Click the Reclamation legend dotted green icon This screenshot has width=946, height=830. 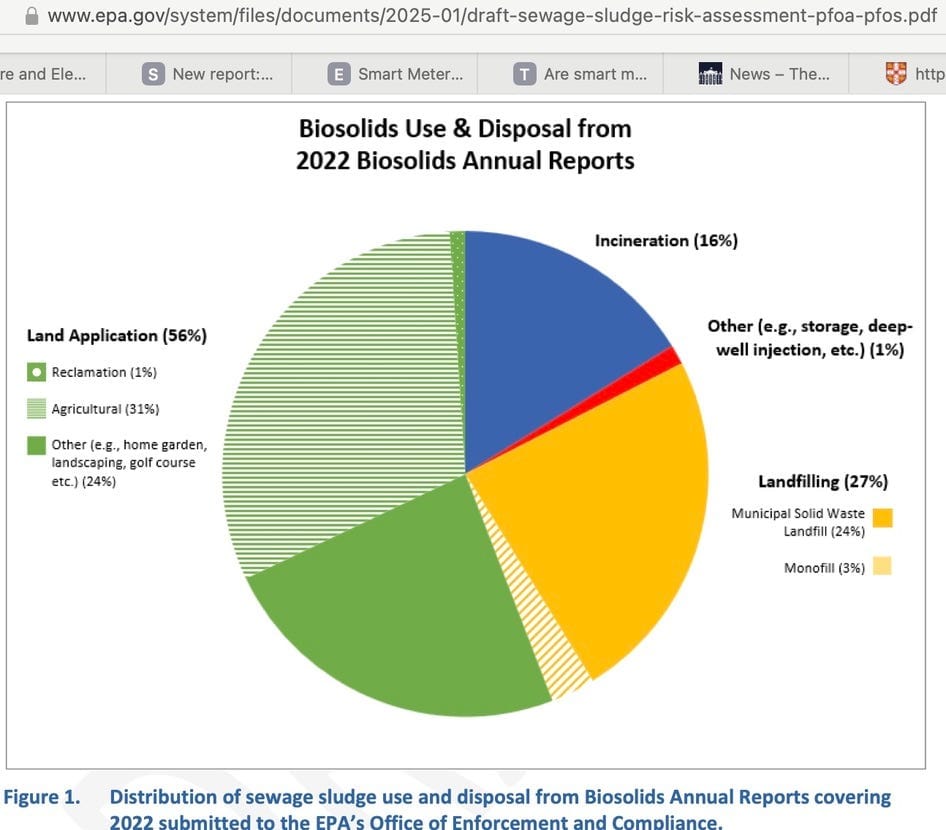pyautogui.click(x=37, y=372)
